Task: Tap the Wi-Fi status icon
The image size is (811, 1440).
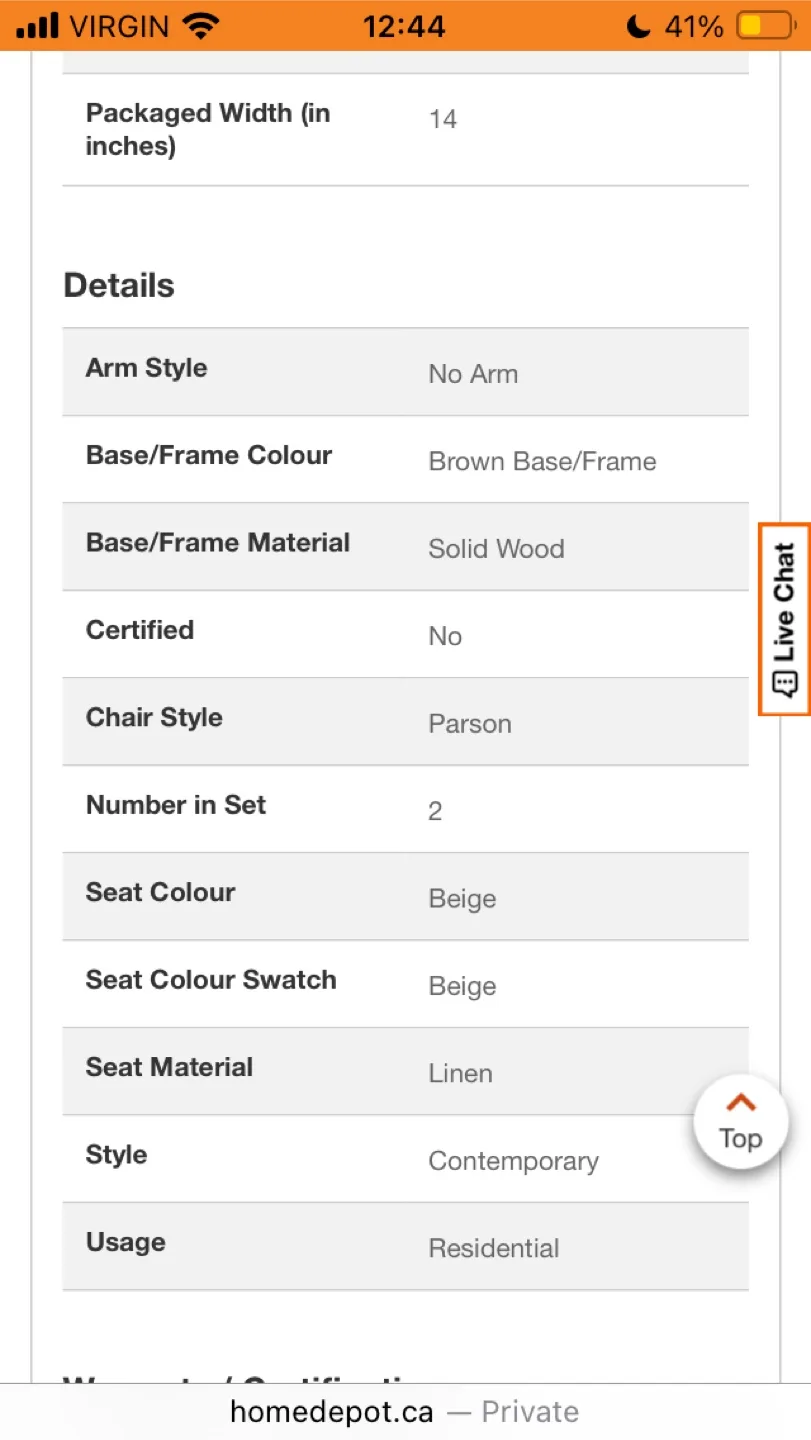Action: [201, 27]
